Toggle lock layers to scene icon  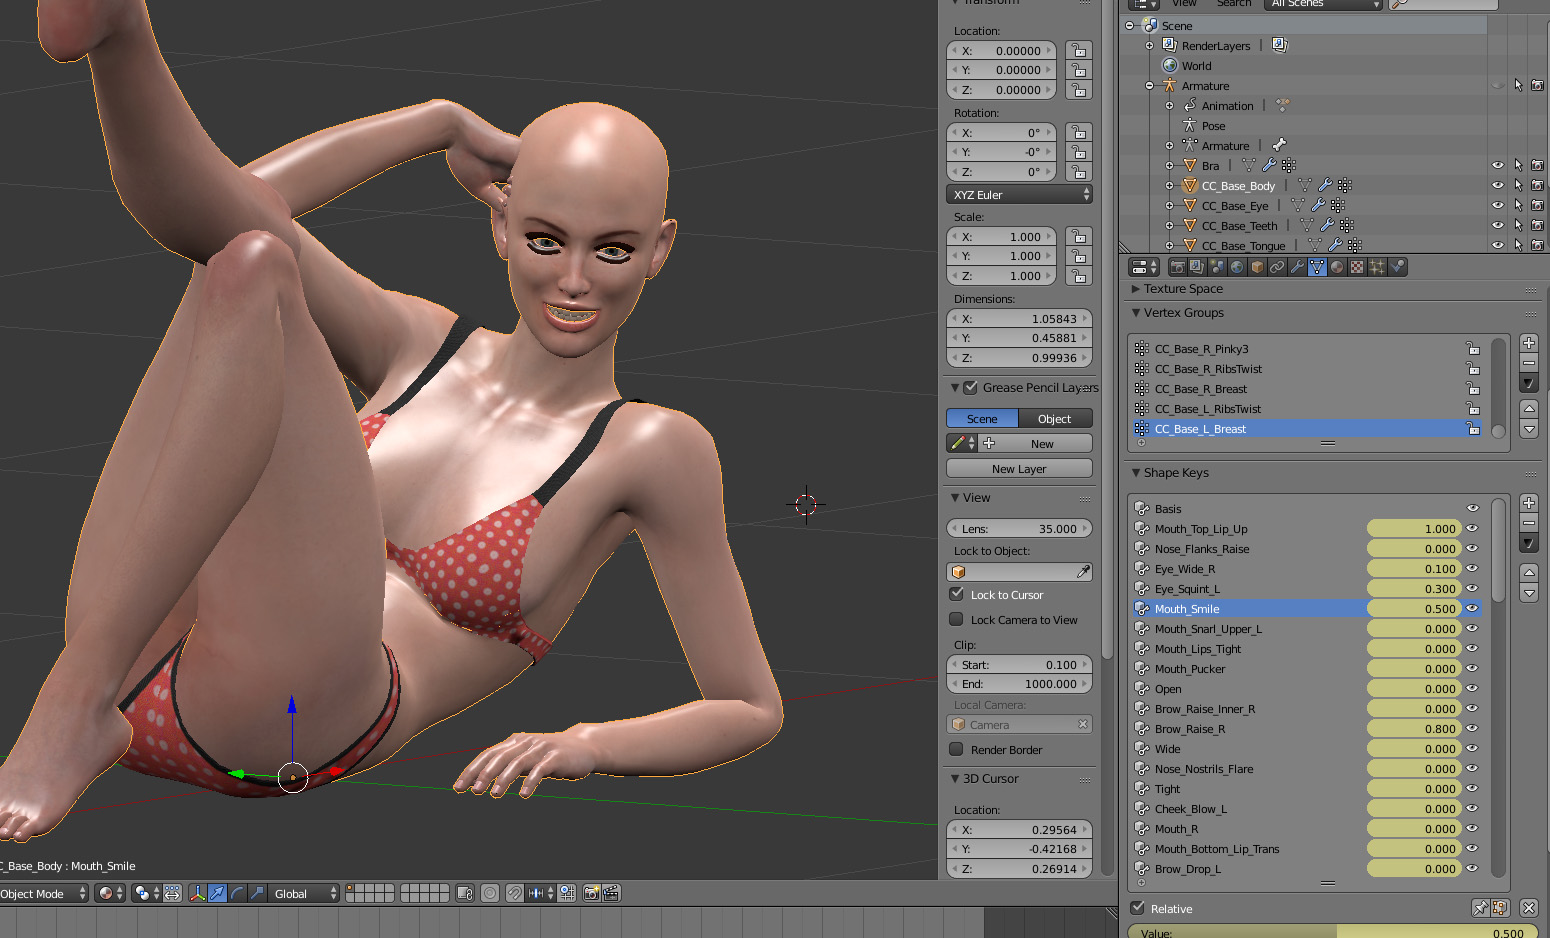tap(464, 893)
